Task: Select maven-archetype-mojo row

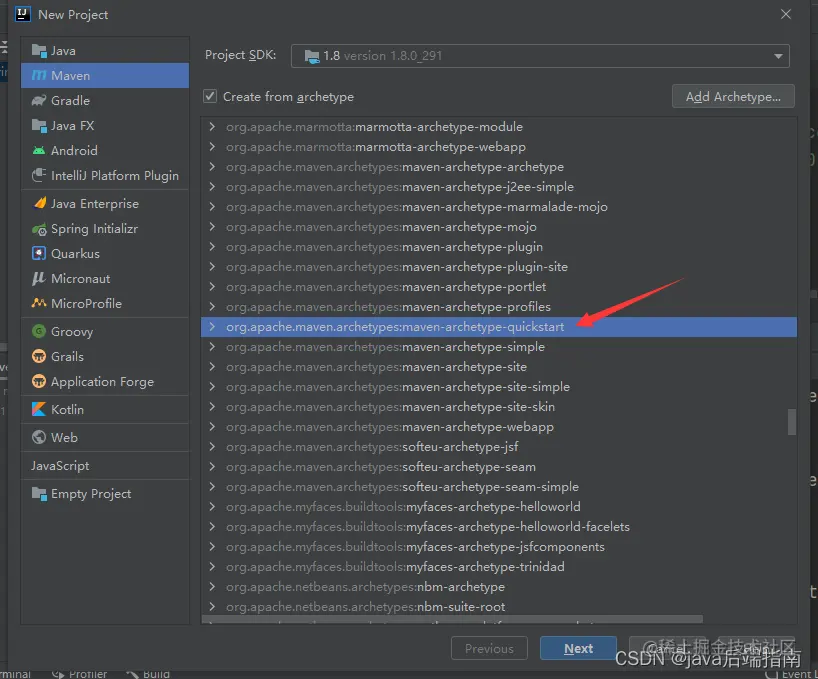Action: (x=499, y=226)
